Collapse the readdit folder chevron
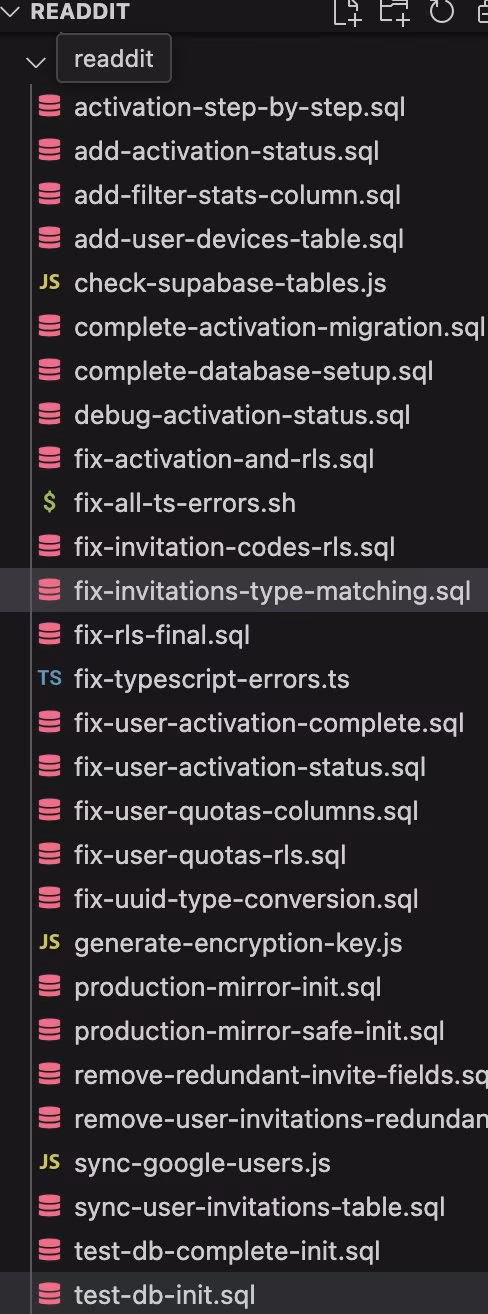The width and height of the screenshot is (488, 1314). [37, 61]
